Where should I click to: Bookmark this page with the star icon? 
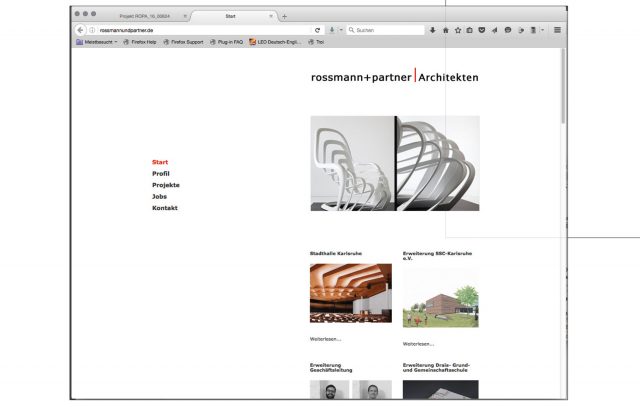pos(458,30)
